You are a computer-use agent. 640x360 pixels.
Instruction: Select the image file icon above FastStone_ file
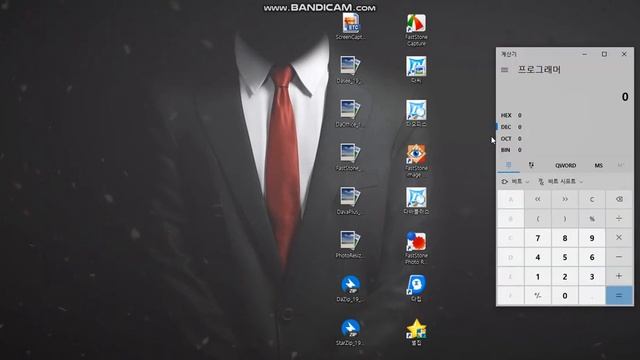pos(350,113)
